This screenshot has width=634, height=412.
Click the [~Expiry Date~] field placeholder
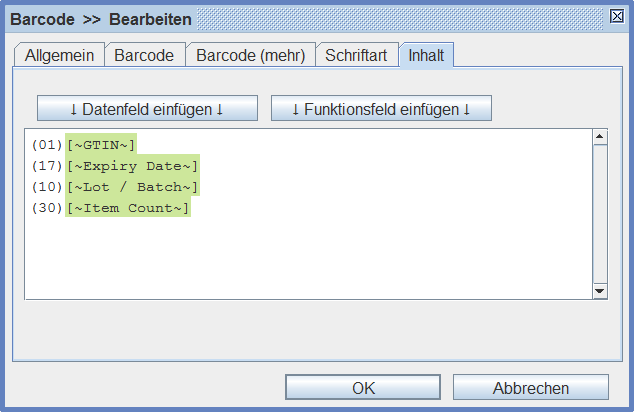(133, 165)
